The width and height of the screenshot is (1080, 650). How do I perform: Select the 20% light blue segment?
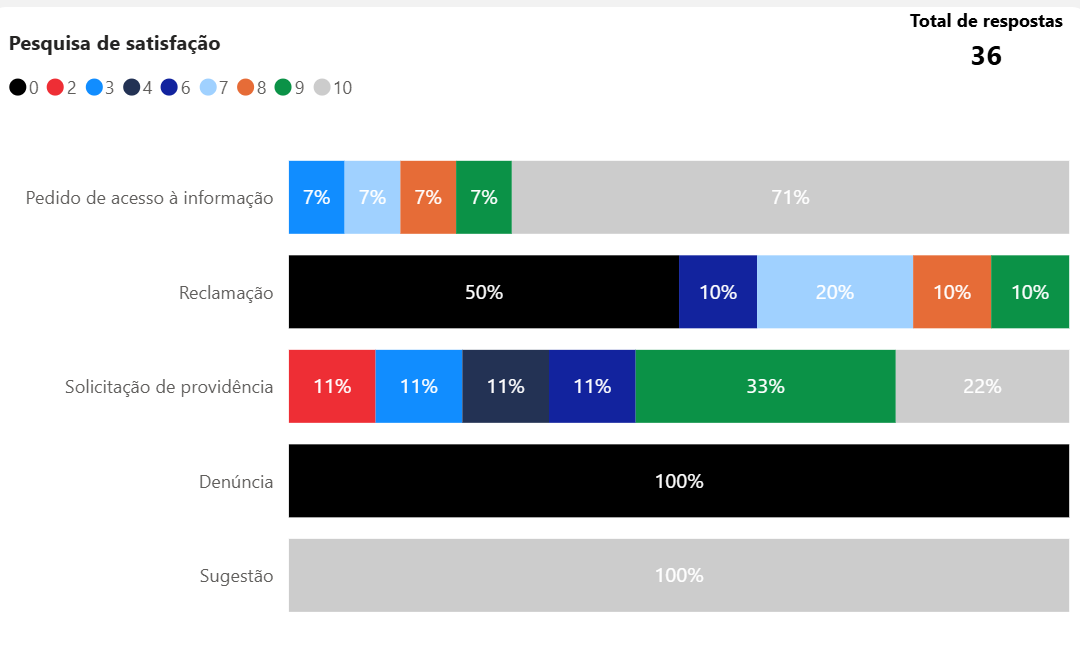pos(835,292)
